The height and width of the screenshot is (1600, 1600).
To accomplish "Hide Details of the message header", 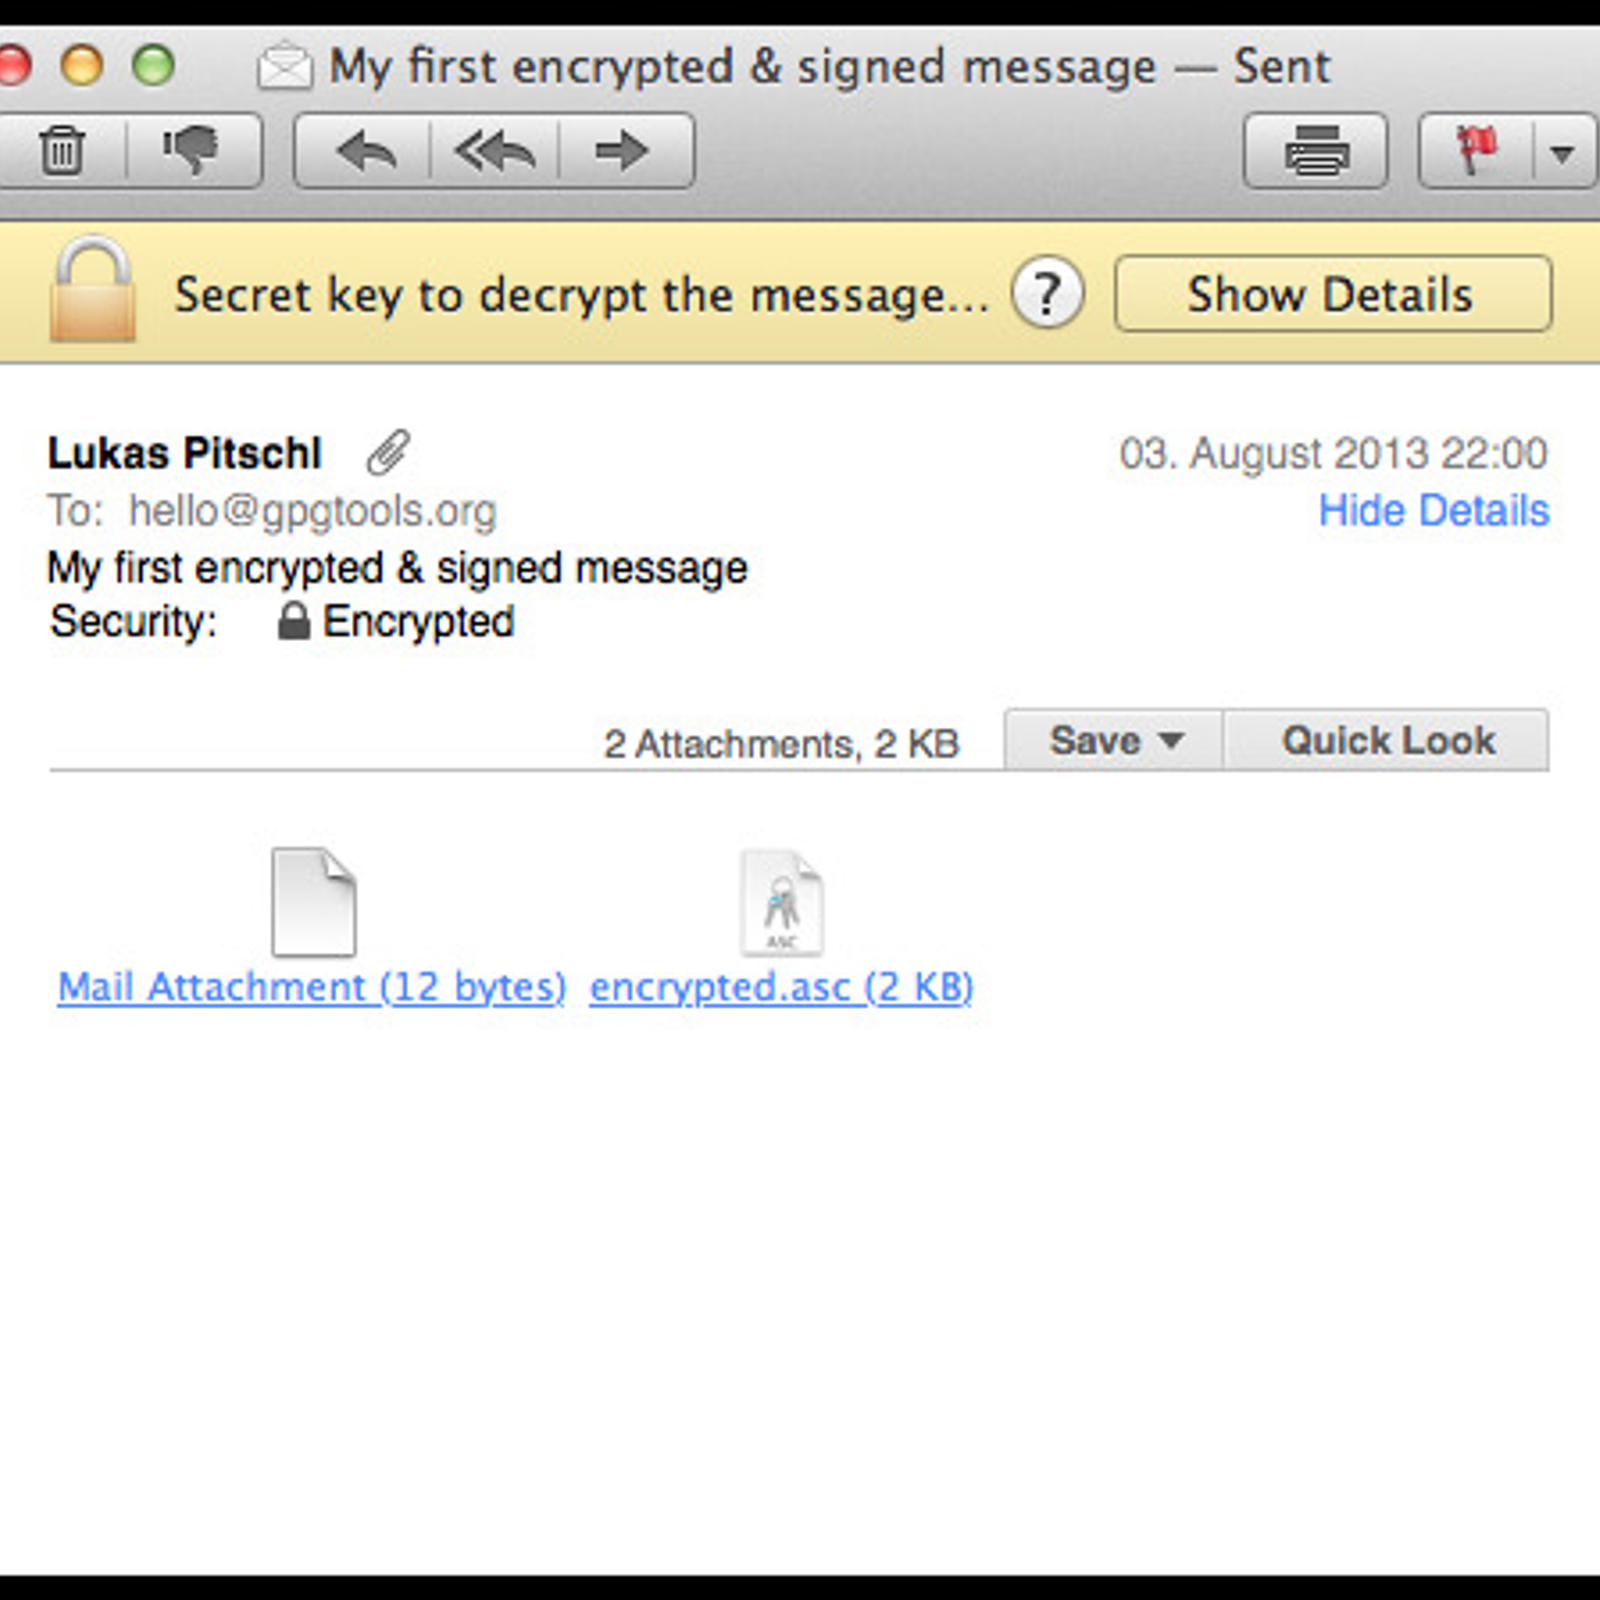I will (1433, 511).
